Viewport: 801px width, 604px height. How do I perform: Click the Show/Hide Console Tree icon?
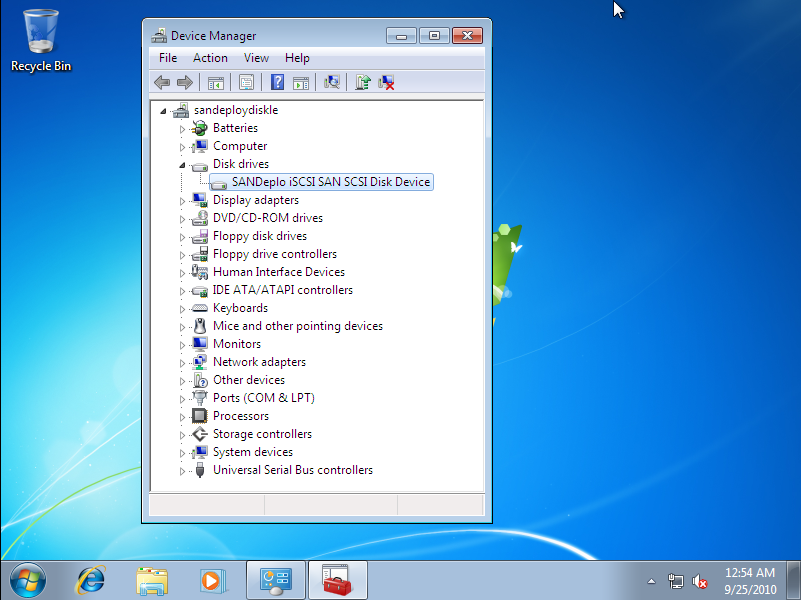coord(216,82)
